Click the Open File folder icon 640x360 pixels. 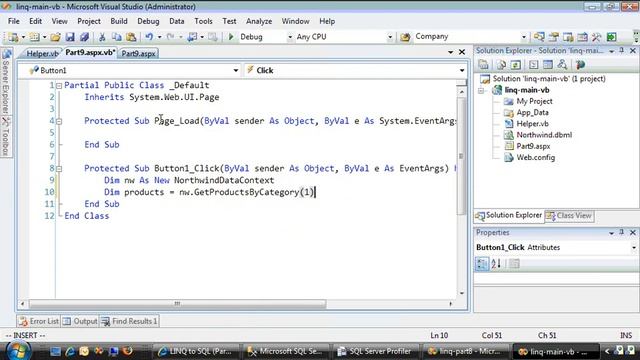pos(56,37)
